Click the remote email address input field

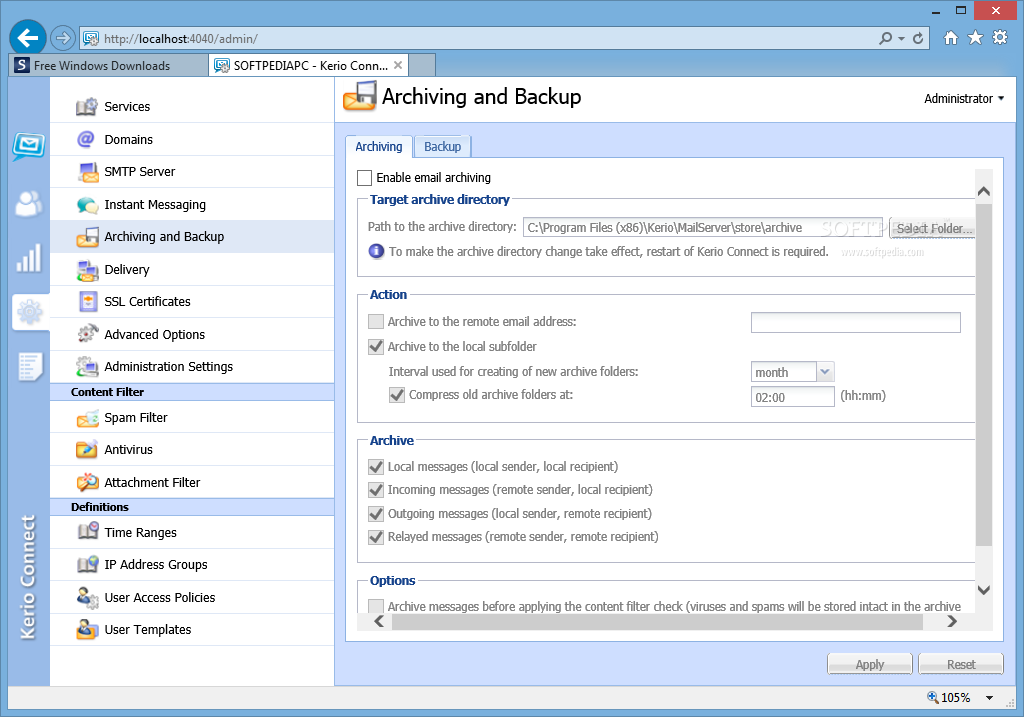click(856, 323)
